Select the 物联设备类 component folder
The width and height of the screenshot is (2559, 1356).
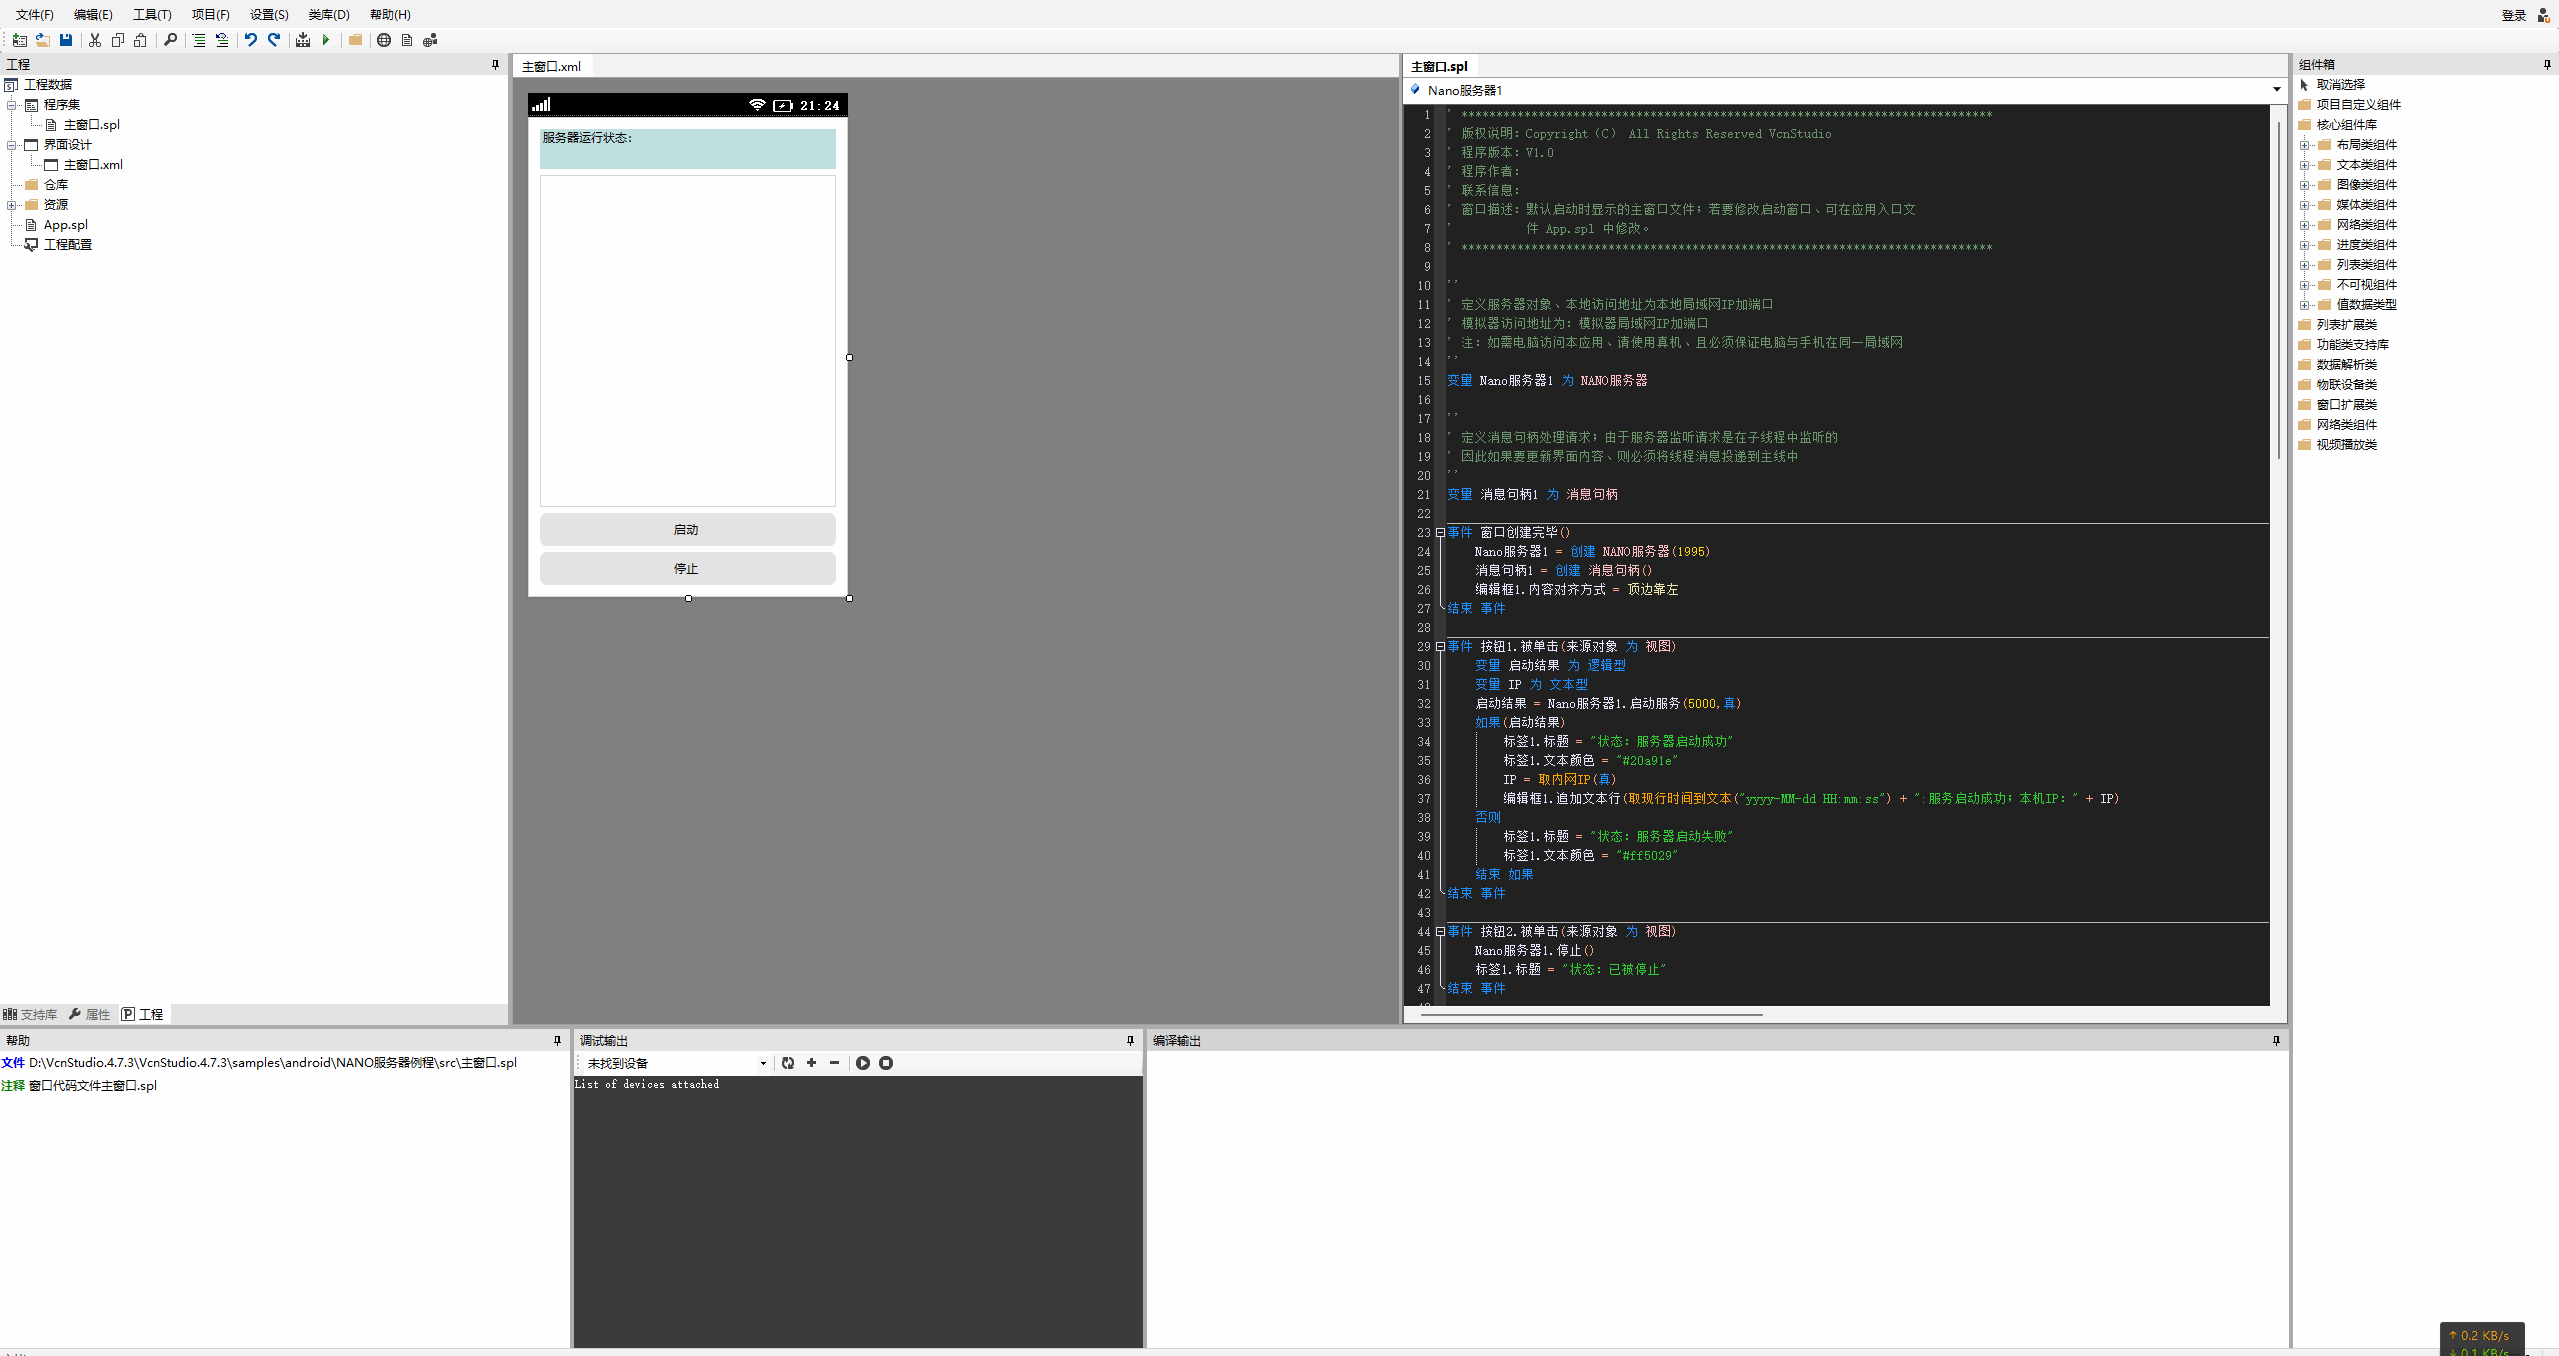2346,385
